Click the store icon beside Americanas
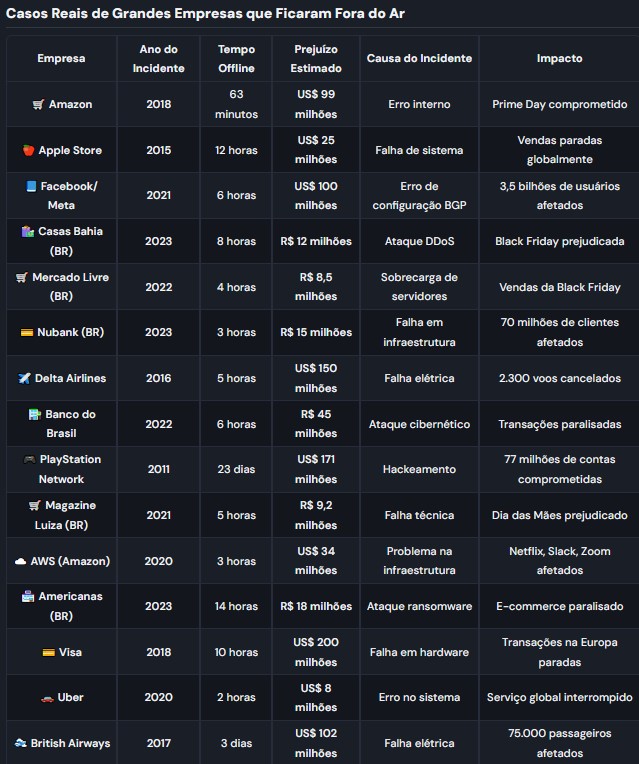Viewport: 639px width, 764px height. coord(28,597)
